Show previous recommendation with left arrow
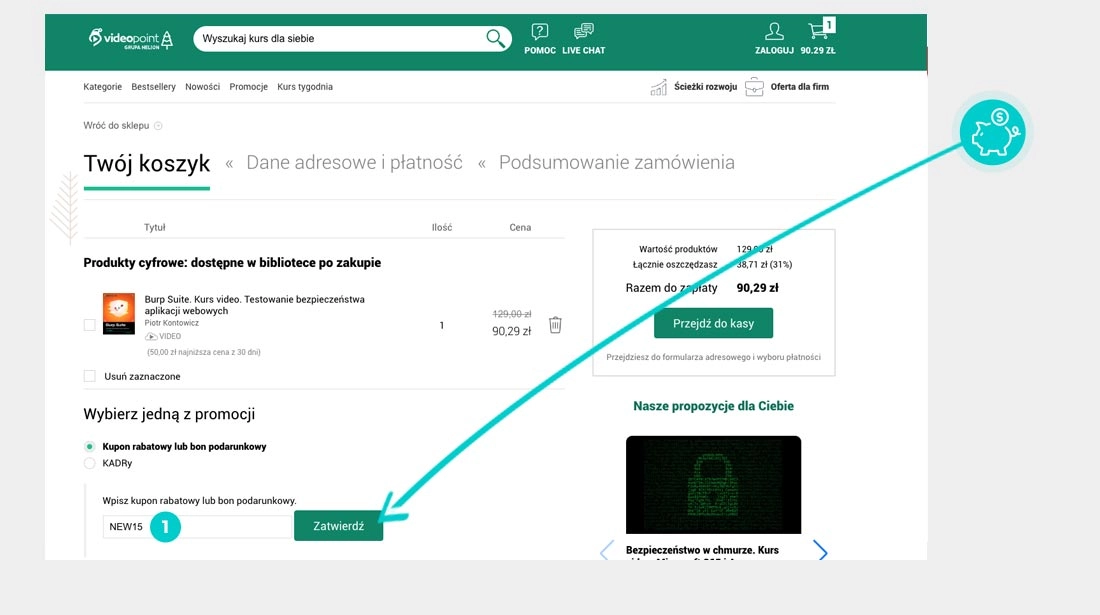The height and width of the screenshot is (615, 1100). coord(605,551)
